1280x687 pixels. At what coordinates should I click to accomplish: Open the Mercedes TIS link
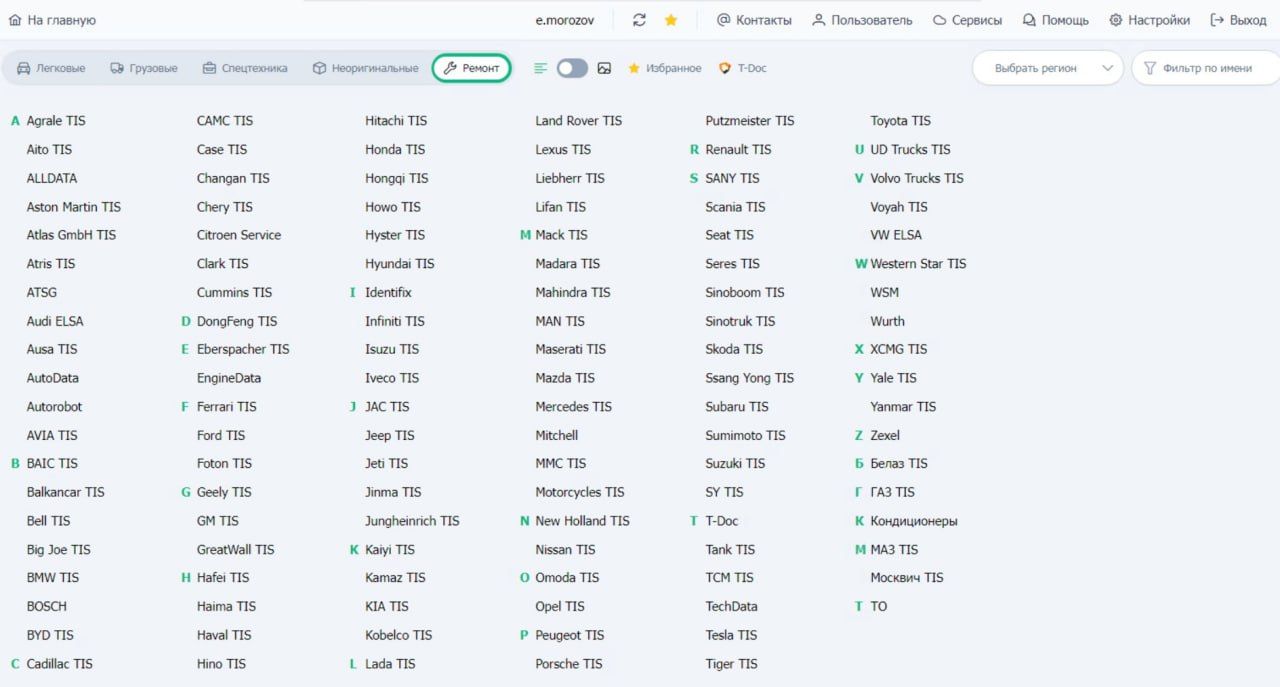pos(573,407)
